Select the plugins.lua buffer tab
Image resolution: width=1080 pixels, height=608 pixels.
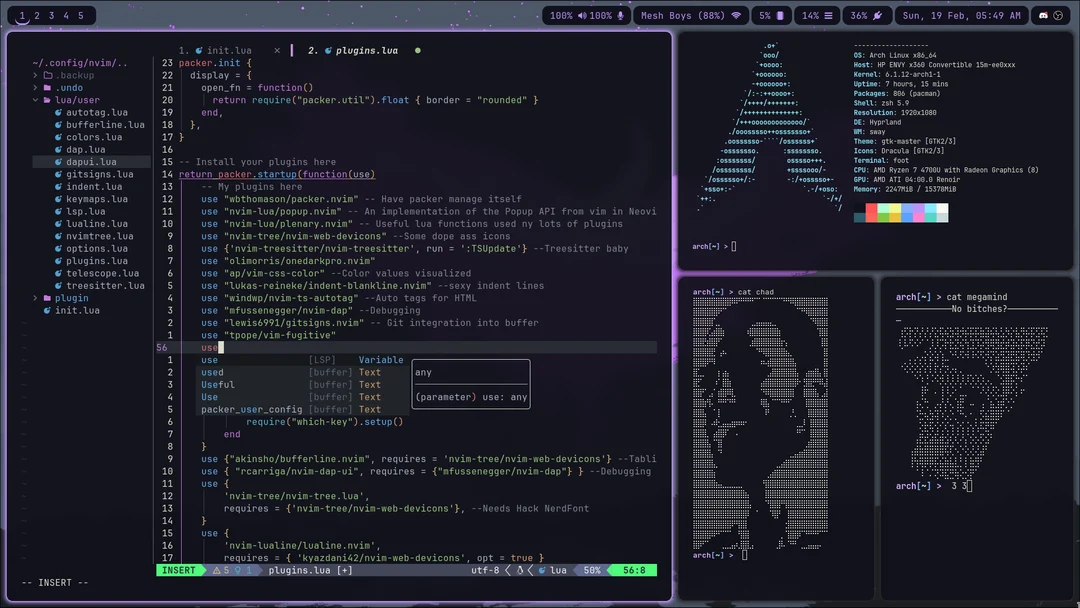pos(366,50)
